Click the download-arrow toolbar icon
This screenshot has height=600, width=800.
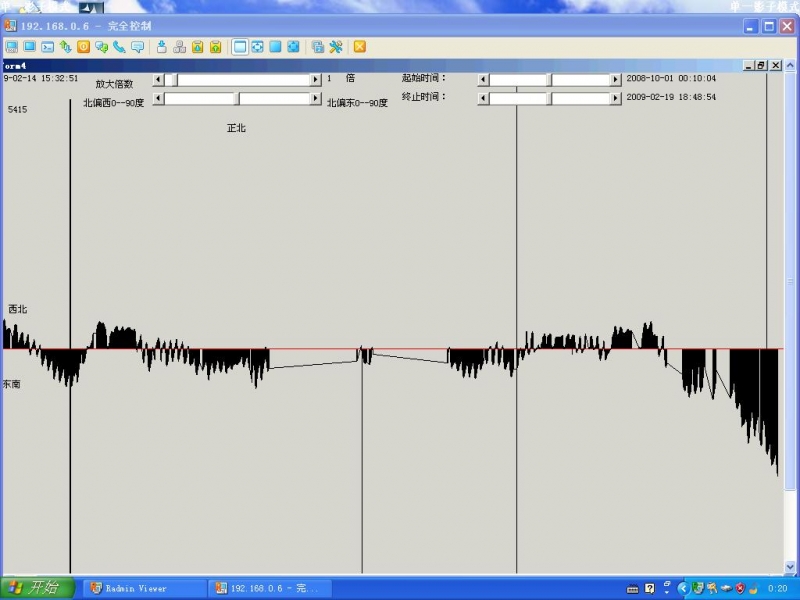pos(162,47)
